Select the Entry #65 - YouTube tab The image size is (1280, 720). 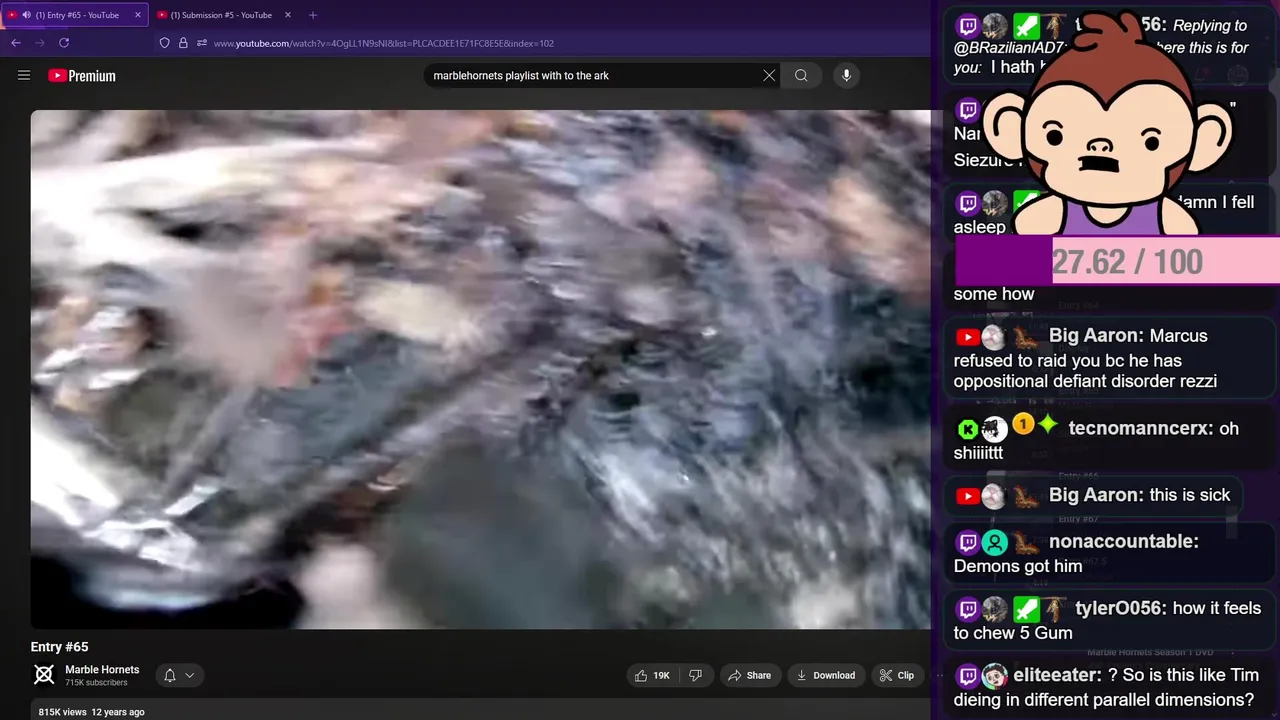coord(74,15)
